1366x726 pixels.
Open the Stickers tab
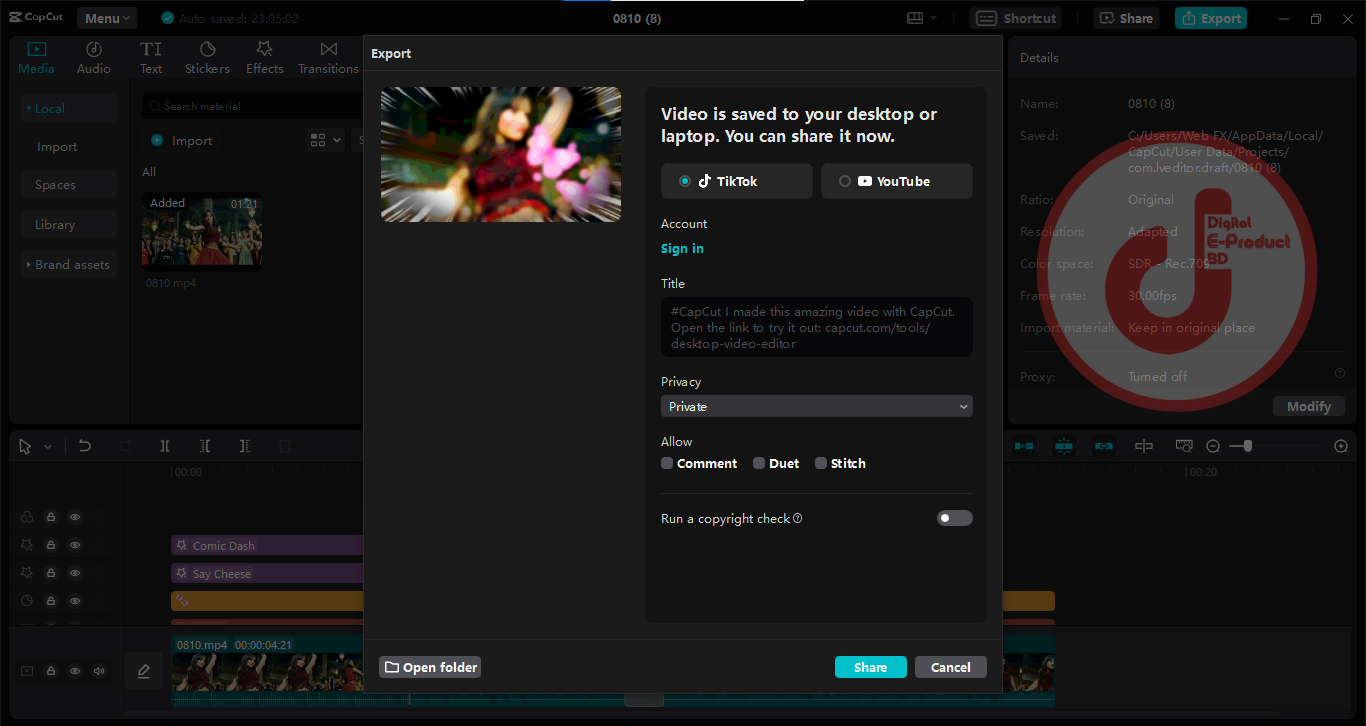207,58
